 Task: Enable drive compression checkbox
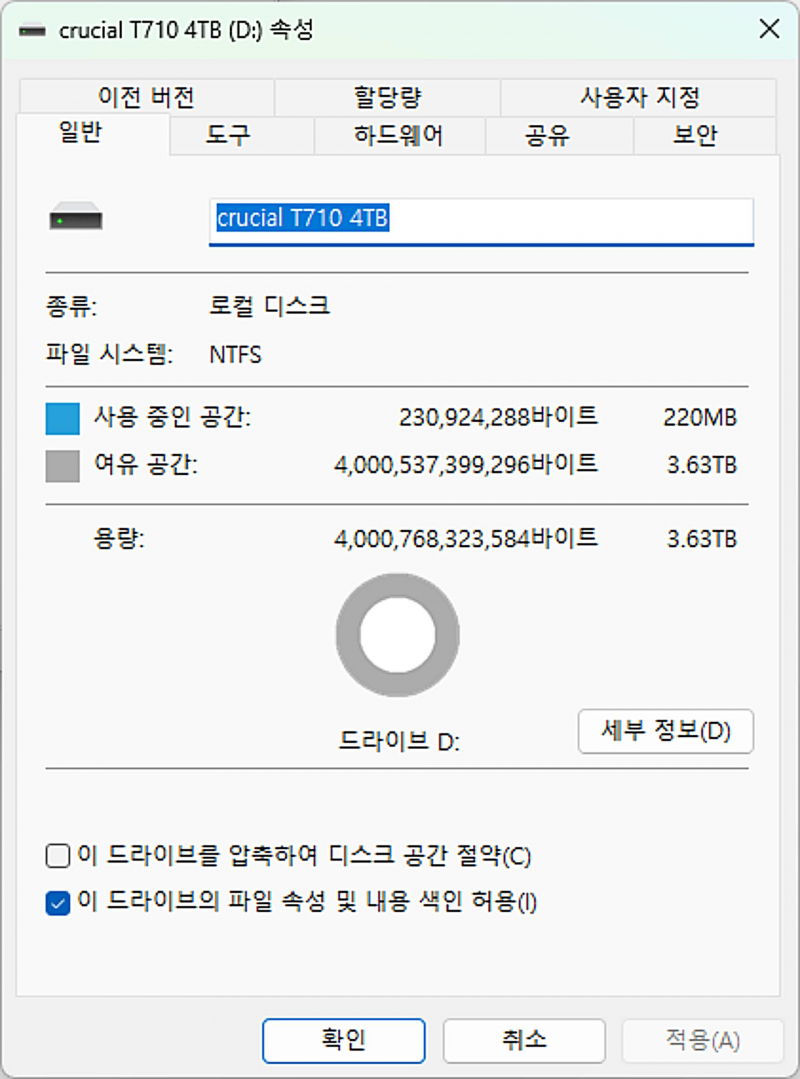58,857
